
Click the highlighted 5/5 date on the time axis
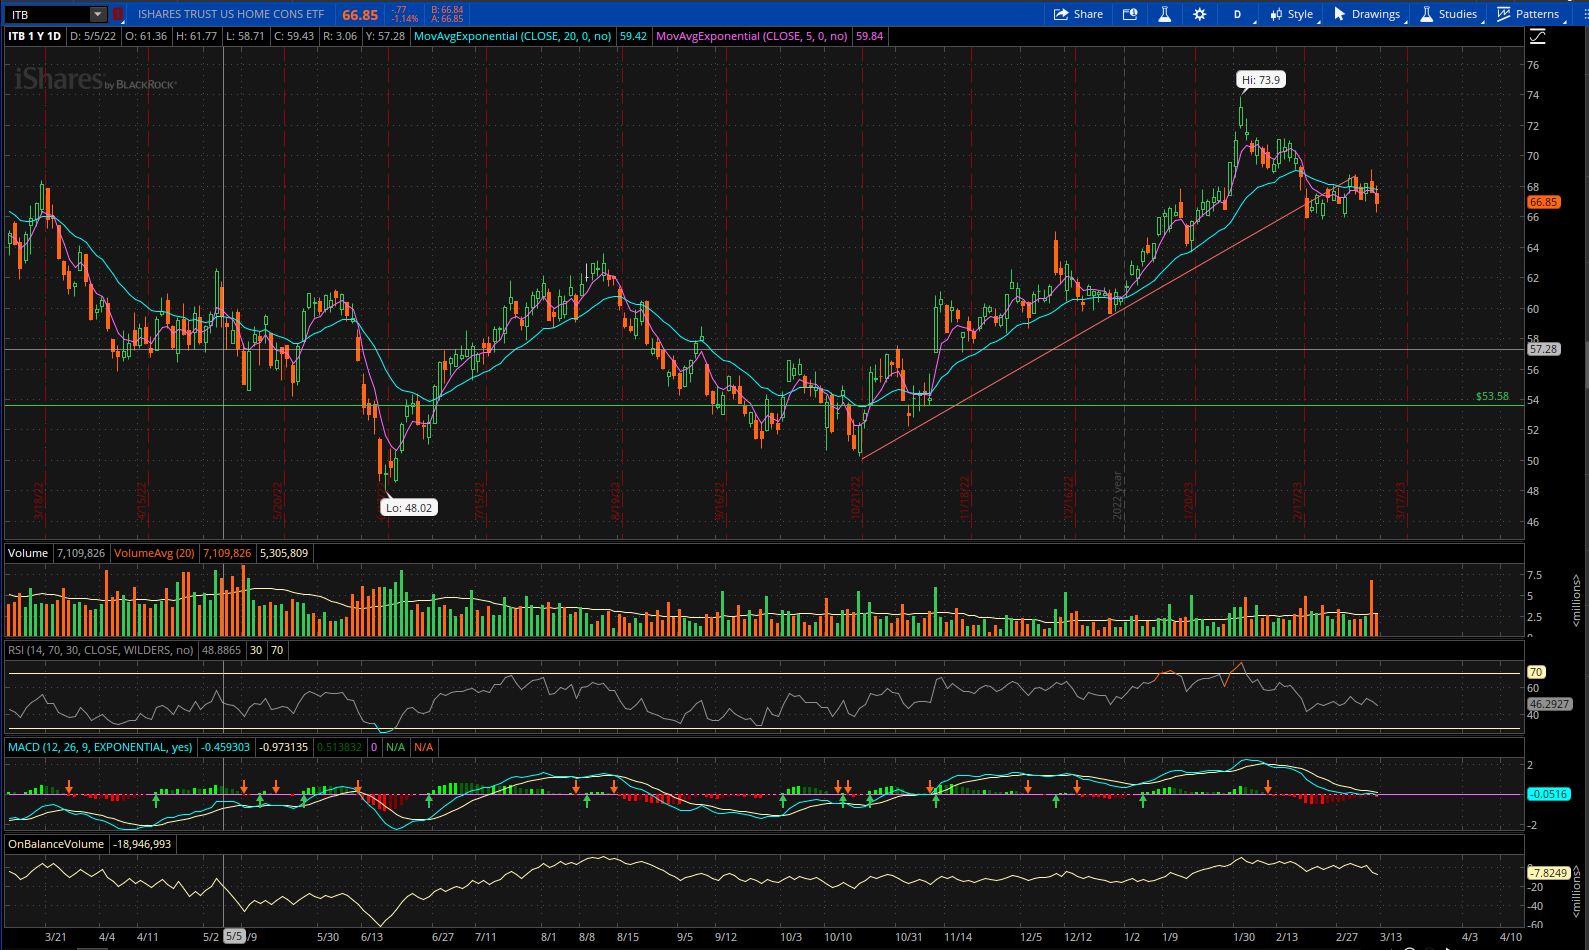[234, 937]
